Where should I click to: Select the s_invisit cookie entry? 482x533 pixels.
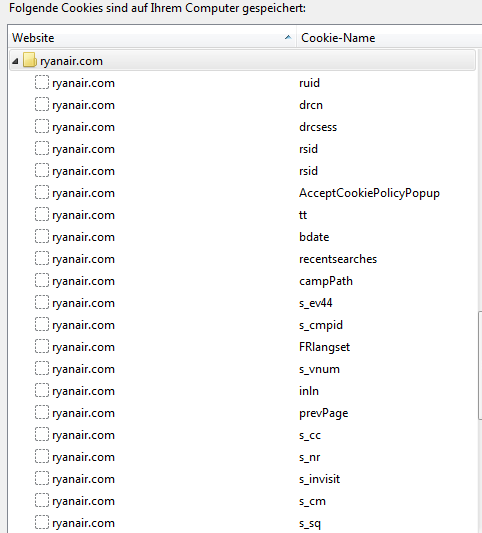coord(242,479)
